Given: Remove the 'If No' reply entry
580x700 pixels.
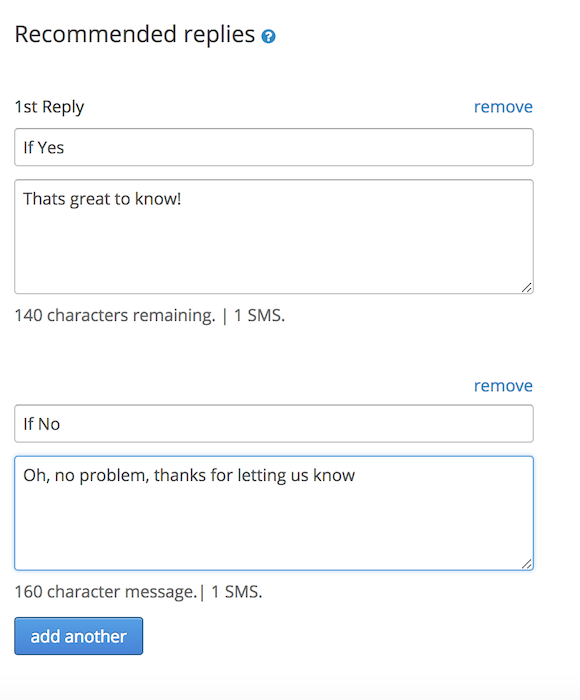Looking at the screenshot, I should (x=503, y=385).
